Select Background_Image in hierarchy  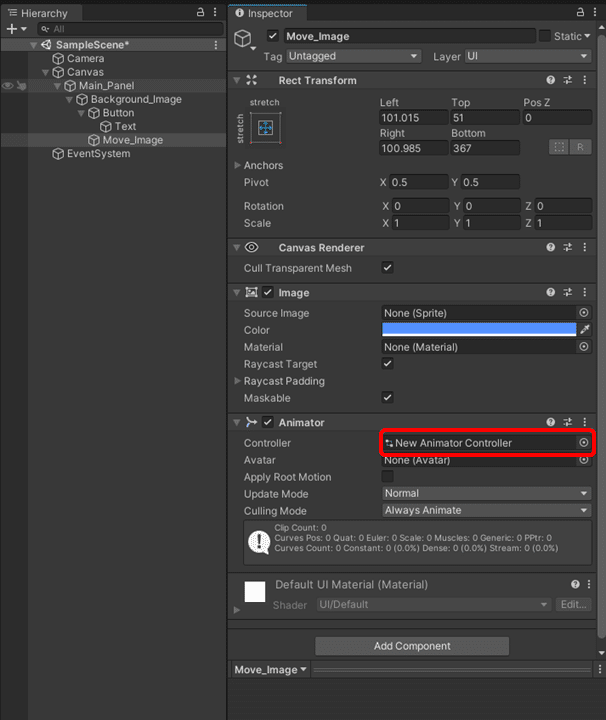136,100
